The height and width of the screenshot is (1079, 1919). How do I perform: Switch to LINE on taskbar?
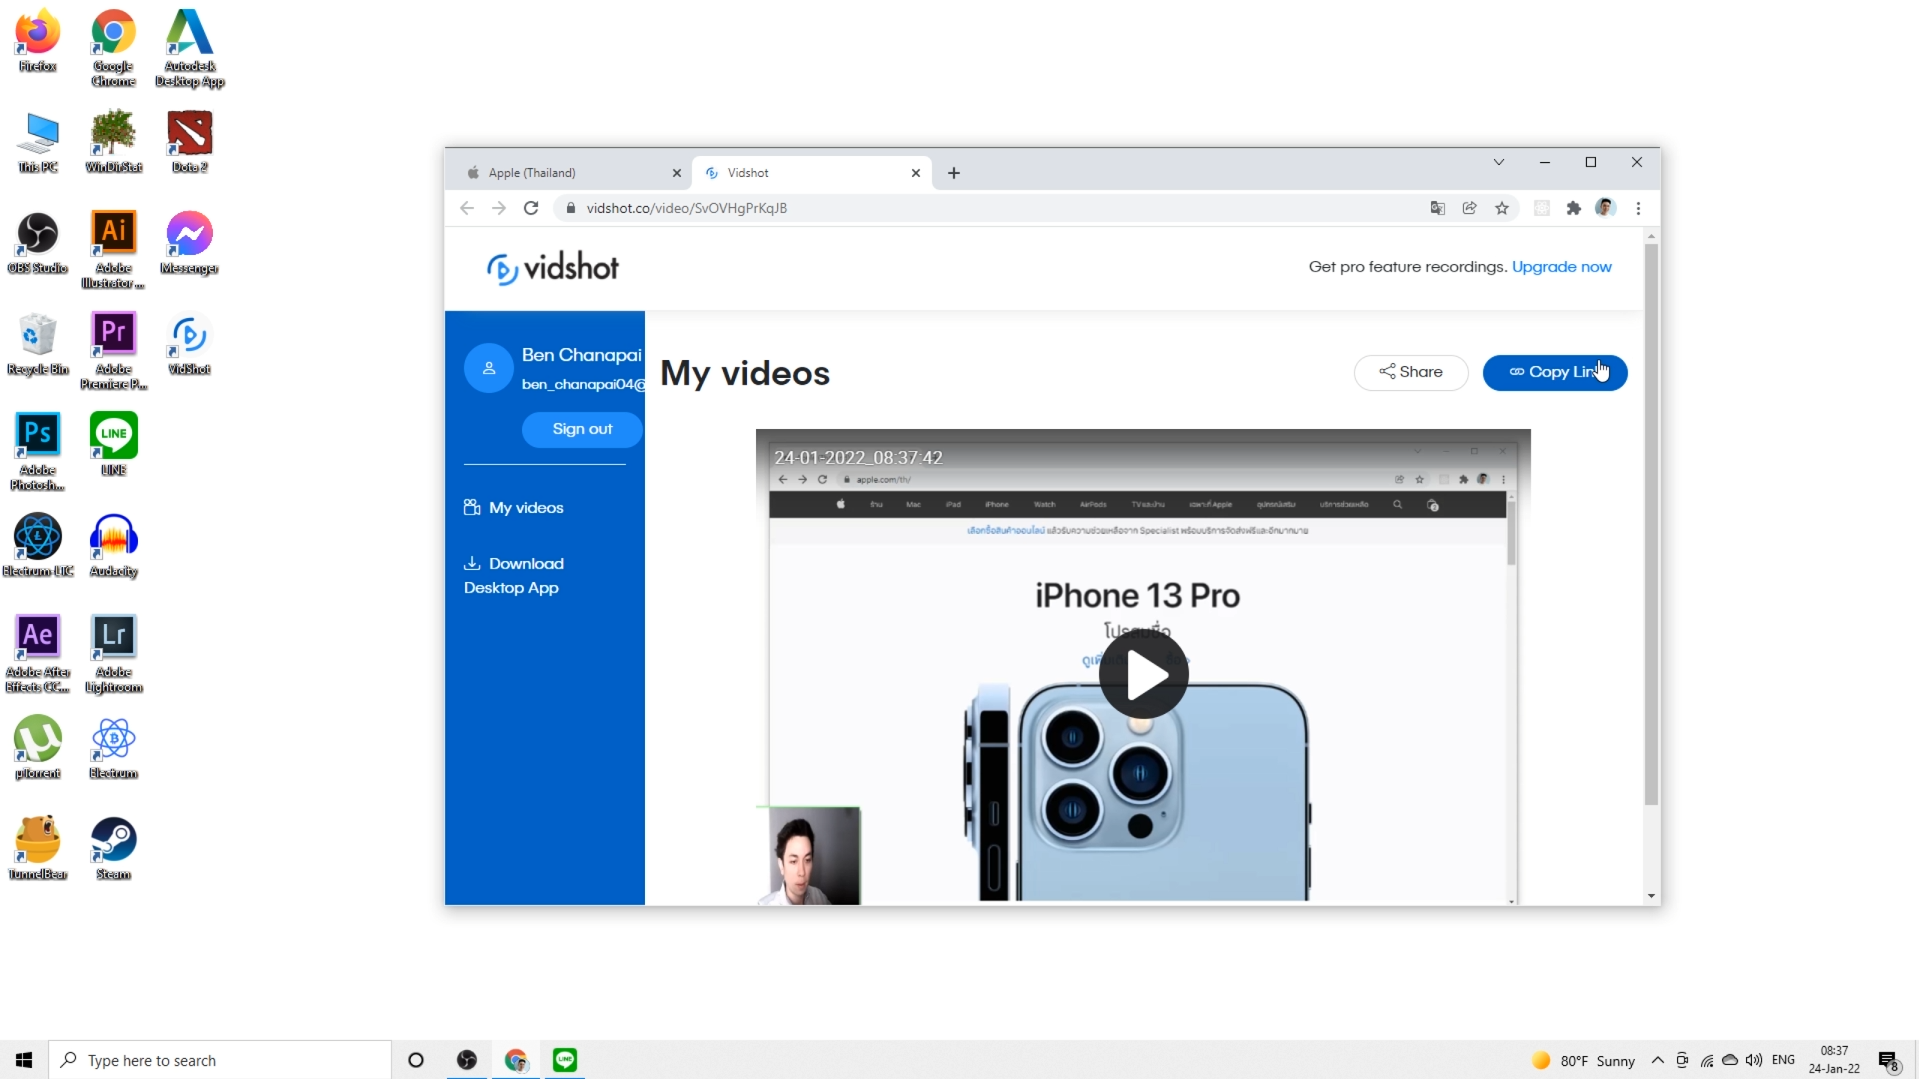(565, 1060)
